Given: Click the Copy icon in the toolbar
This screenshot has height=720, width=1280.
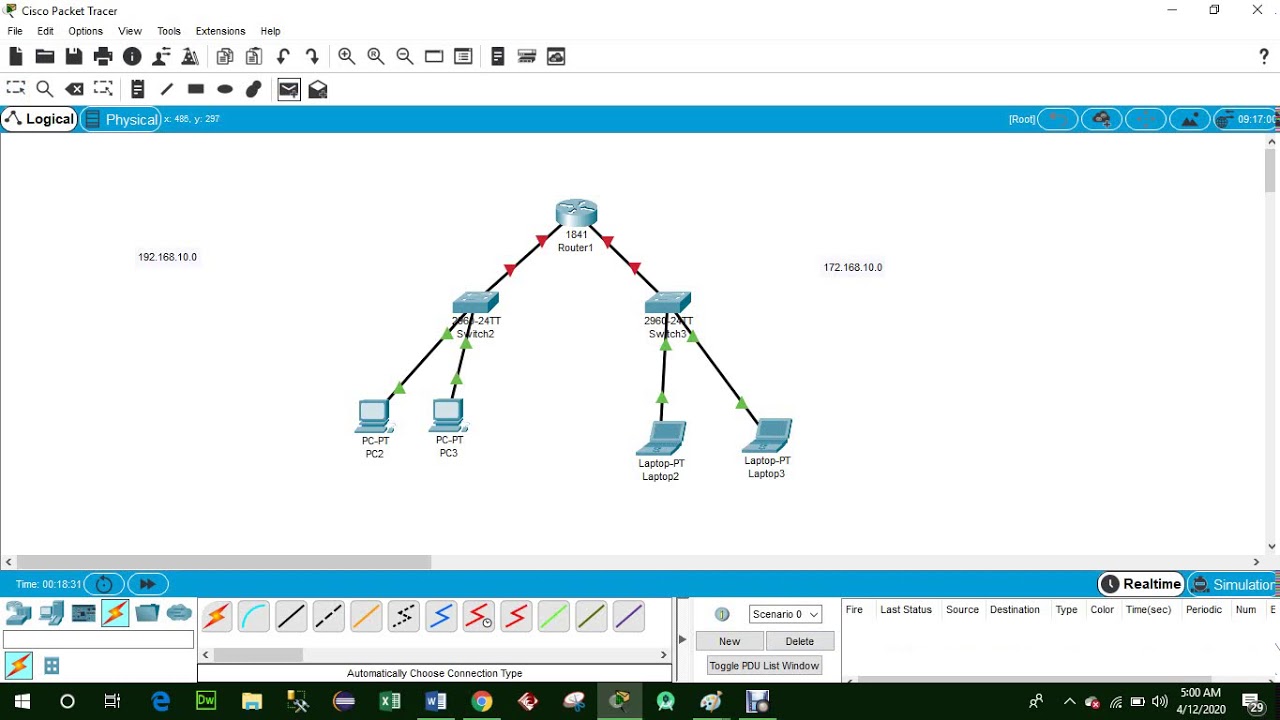Looking at the screenshot, I should tap(225, 57).
